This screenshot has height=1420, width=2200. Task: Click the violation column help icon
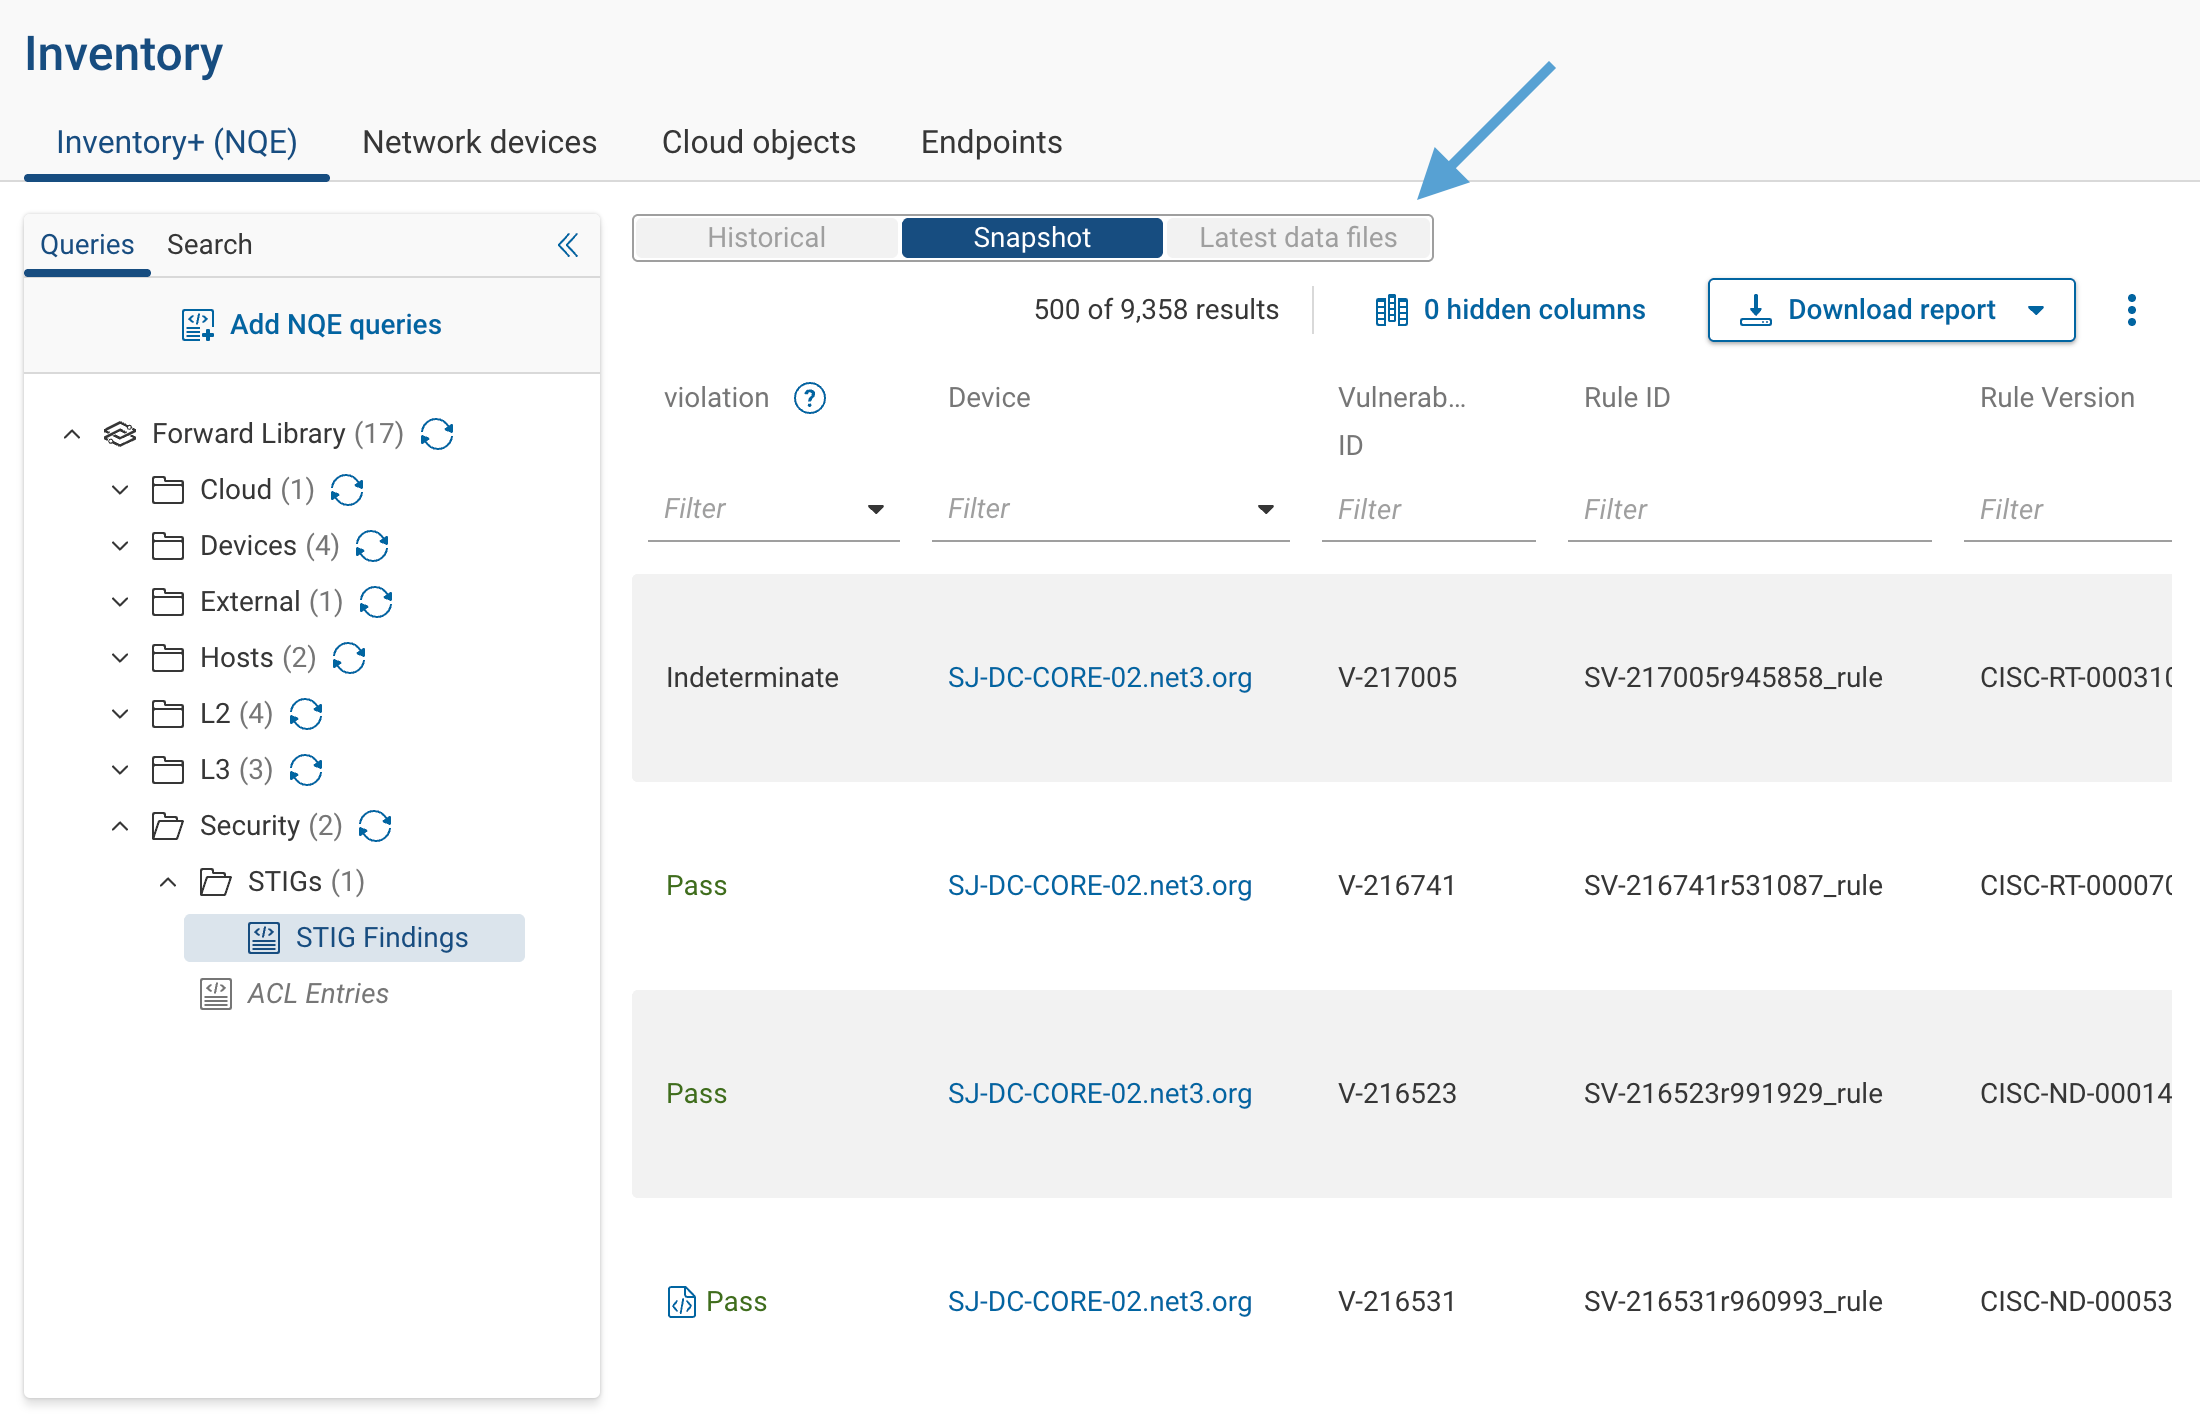pyautogui.click(x=810, y=397)
